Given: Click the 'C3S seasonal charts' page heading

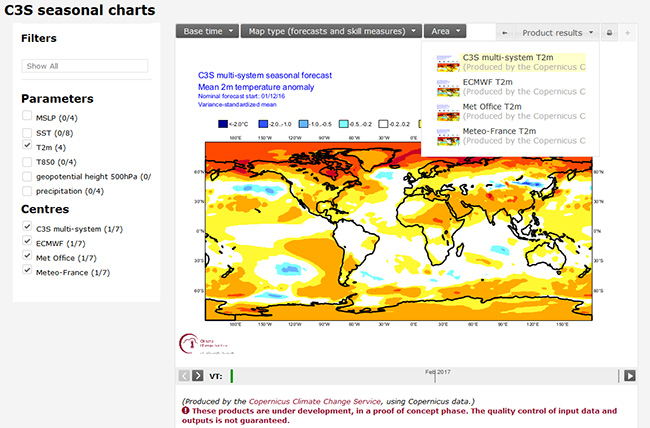Looking at the screenshot, I should coord(80,10).
